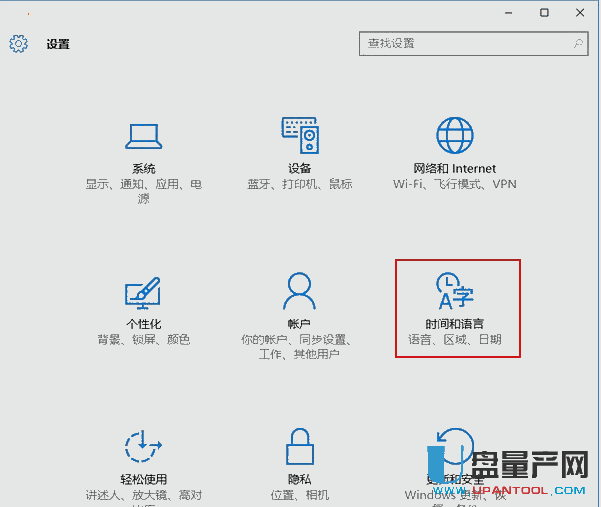
Task: Click the magnifier icon in the search box
Action: [577, 44]
